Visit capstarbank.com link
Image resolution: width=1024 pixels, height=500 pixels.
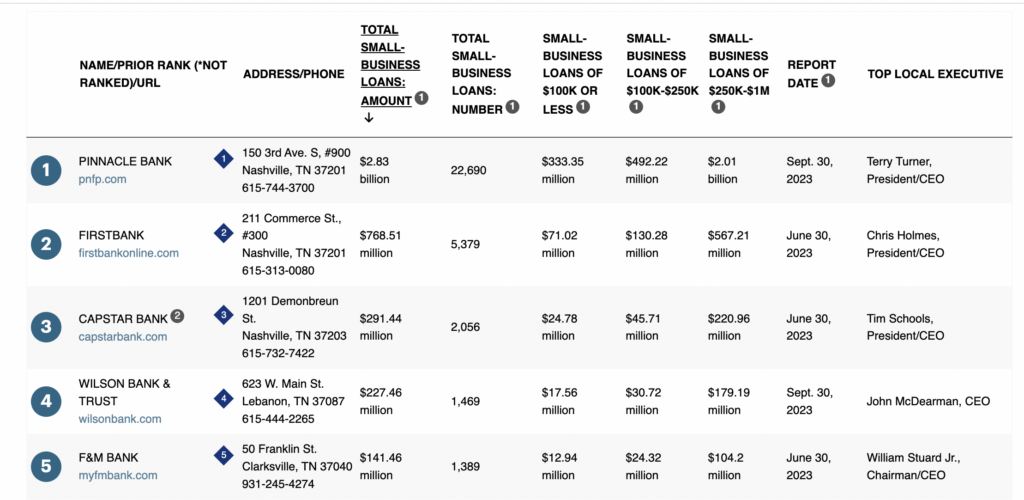(x=123, y=337)
